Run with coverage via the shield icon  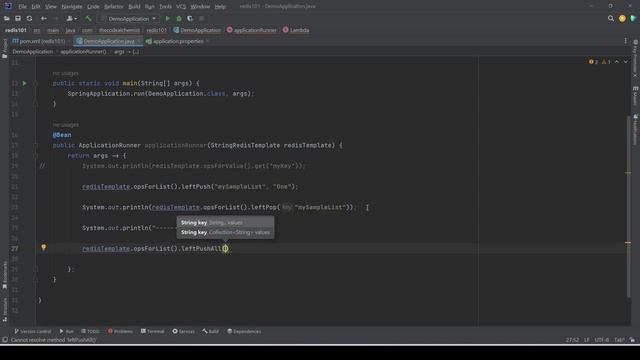tap(190, 18)
